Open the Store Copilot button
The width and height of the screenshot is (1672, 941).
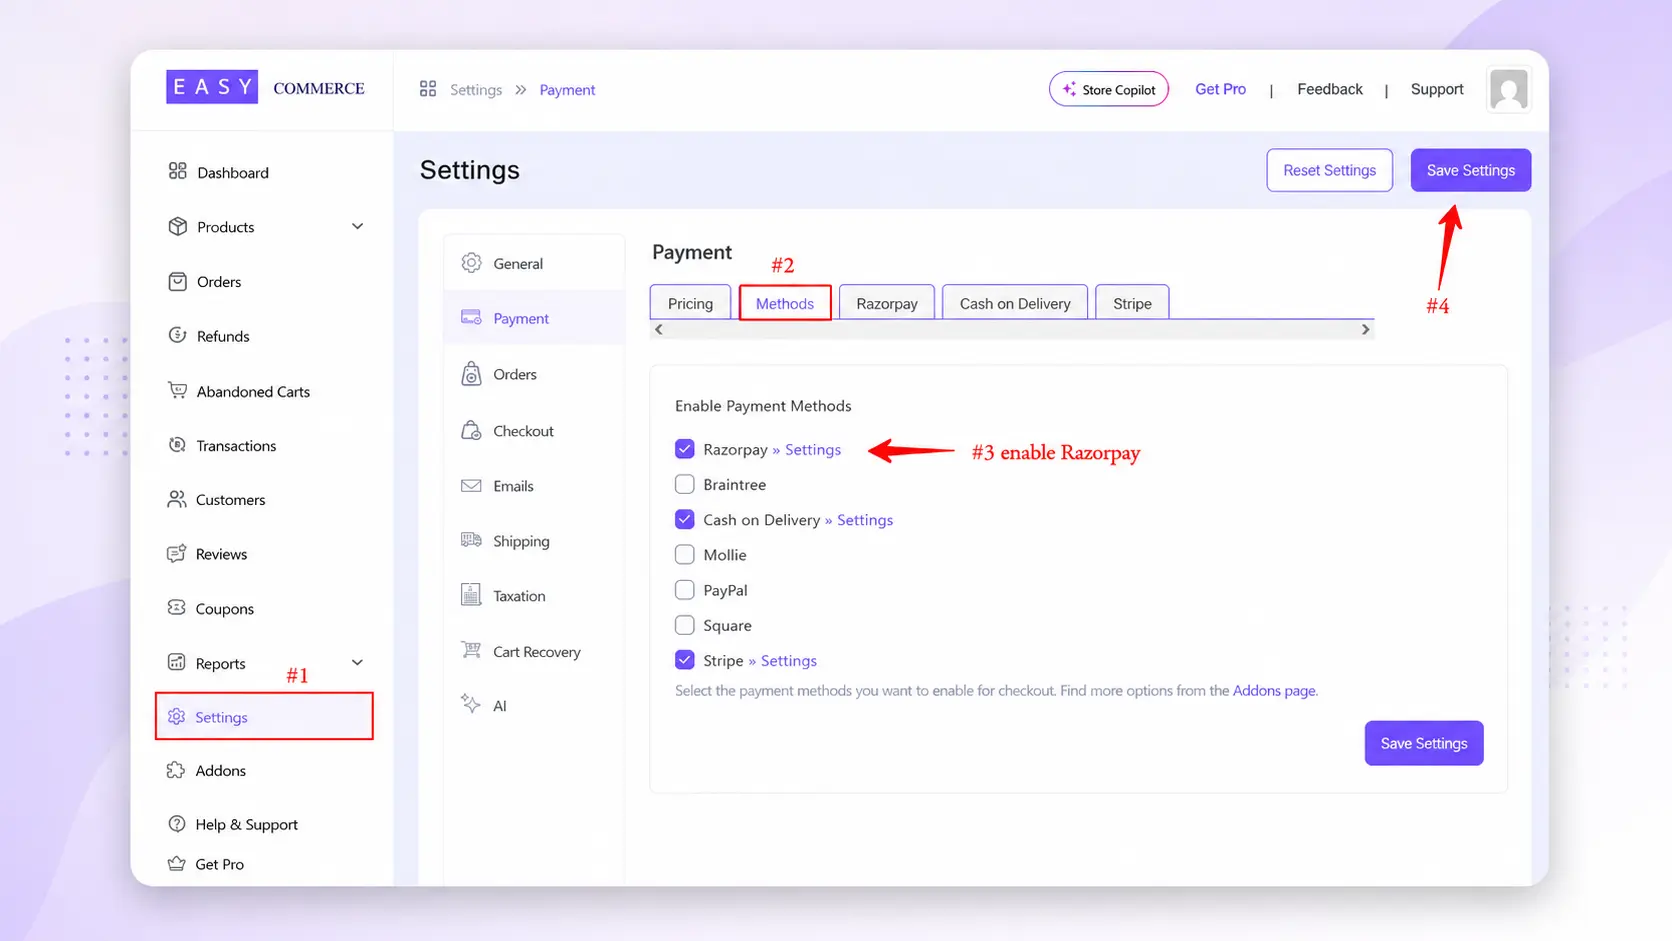tap(1109, 89)
